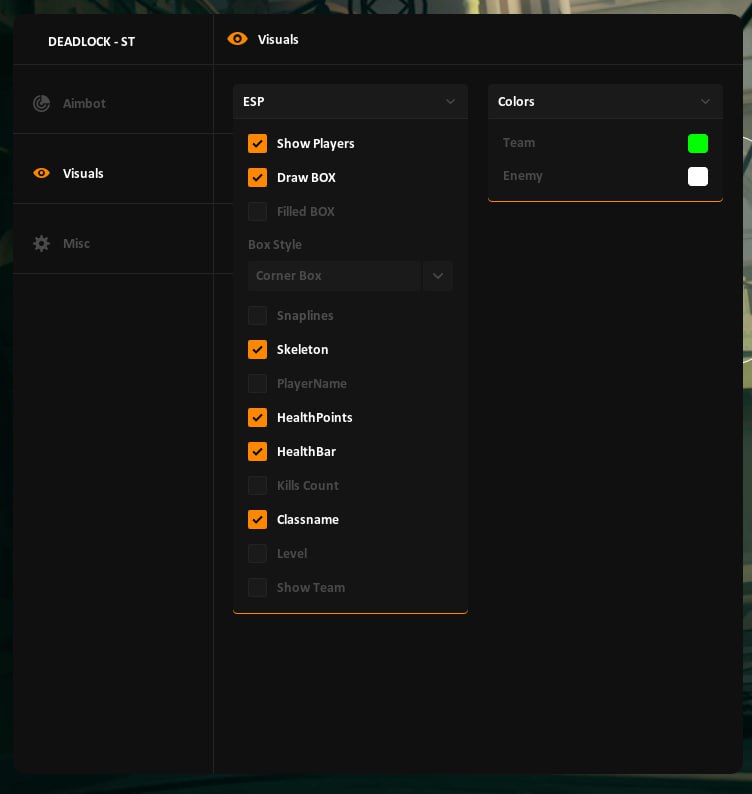Click the eye icon in the Visuals header
752x794 pixels.
coord(238,39)
